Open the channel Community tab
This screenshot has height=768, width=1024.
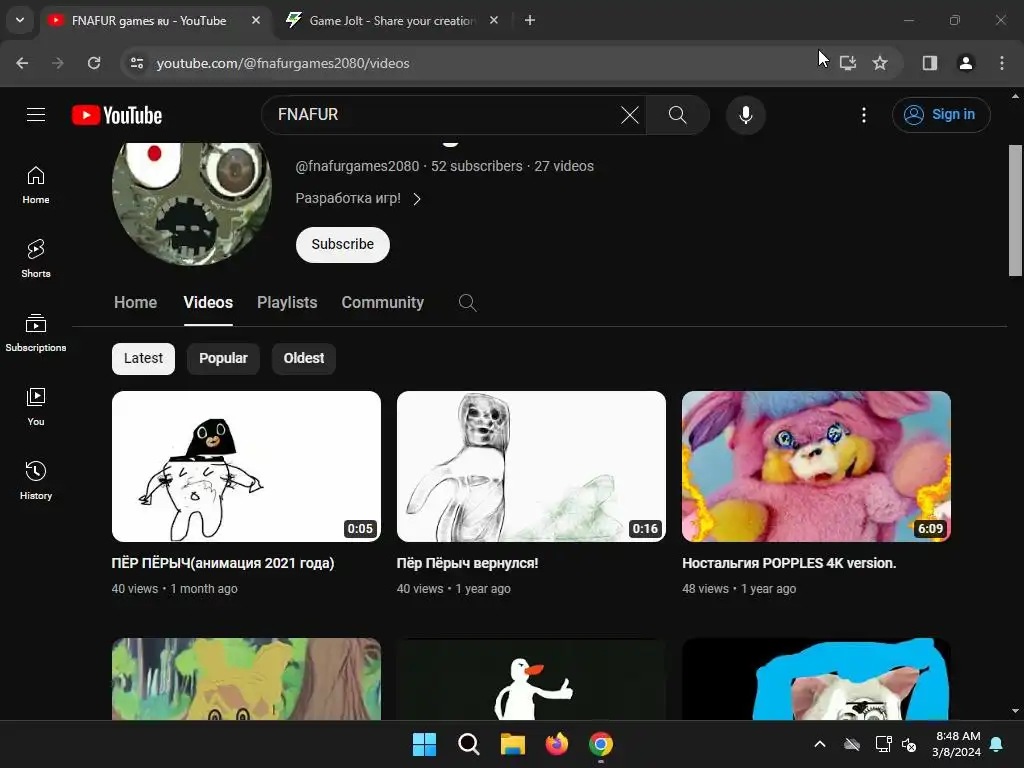(x=383, y=302)
